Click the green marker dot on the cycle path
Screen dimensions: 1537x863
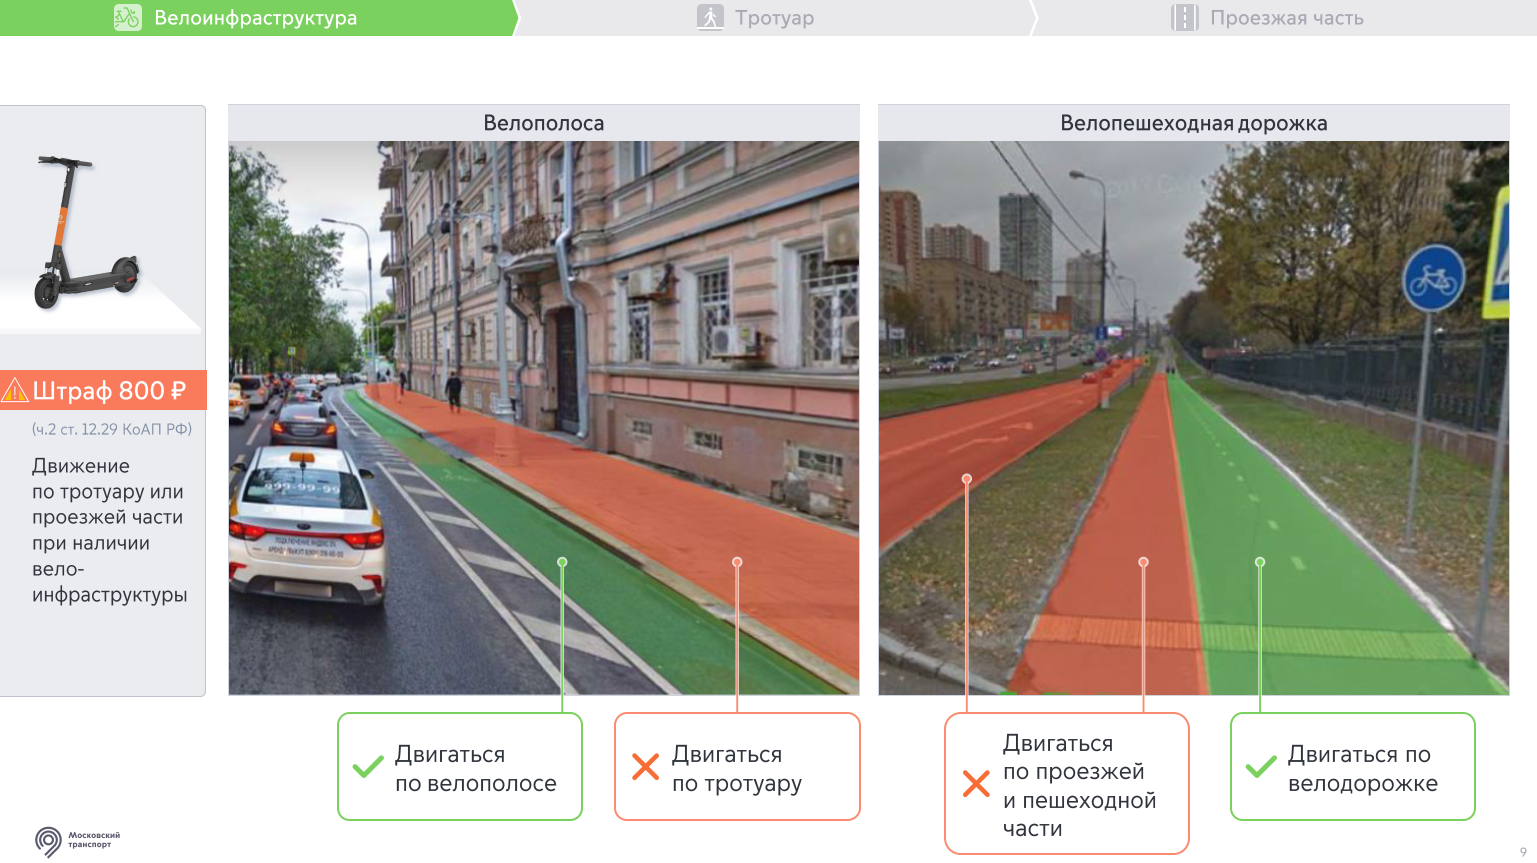[x=1260, y=562]
